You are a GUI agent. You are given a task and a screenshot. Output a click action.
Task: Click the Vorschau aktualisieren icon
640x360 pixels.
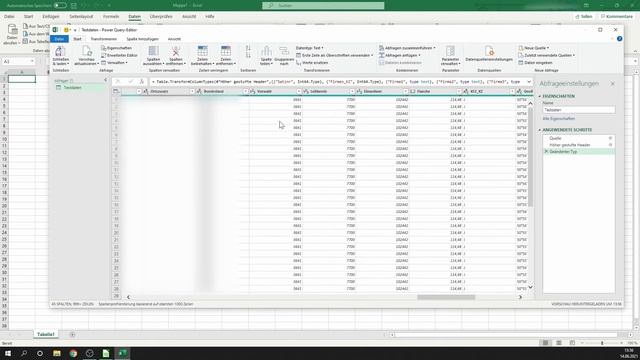(87, 51)
